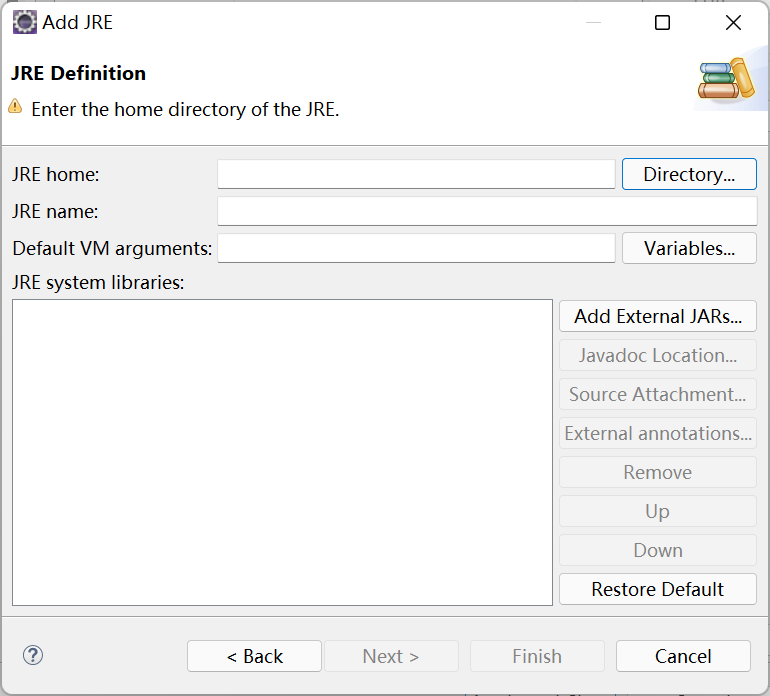Click into the JRE name field

(487, 211)
